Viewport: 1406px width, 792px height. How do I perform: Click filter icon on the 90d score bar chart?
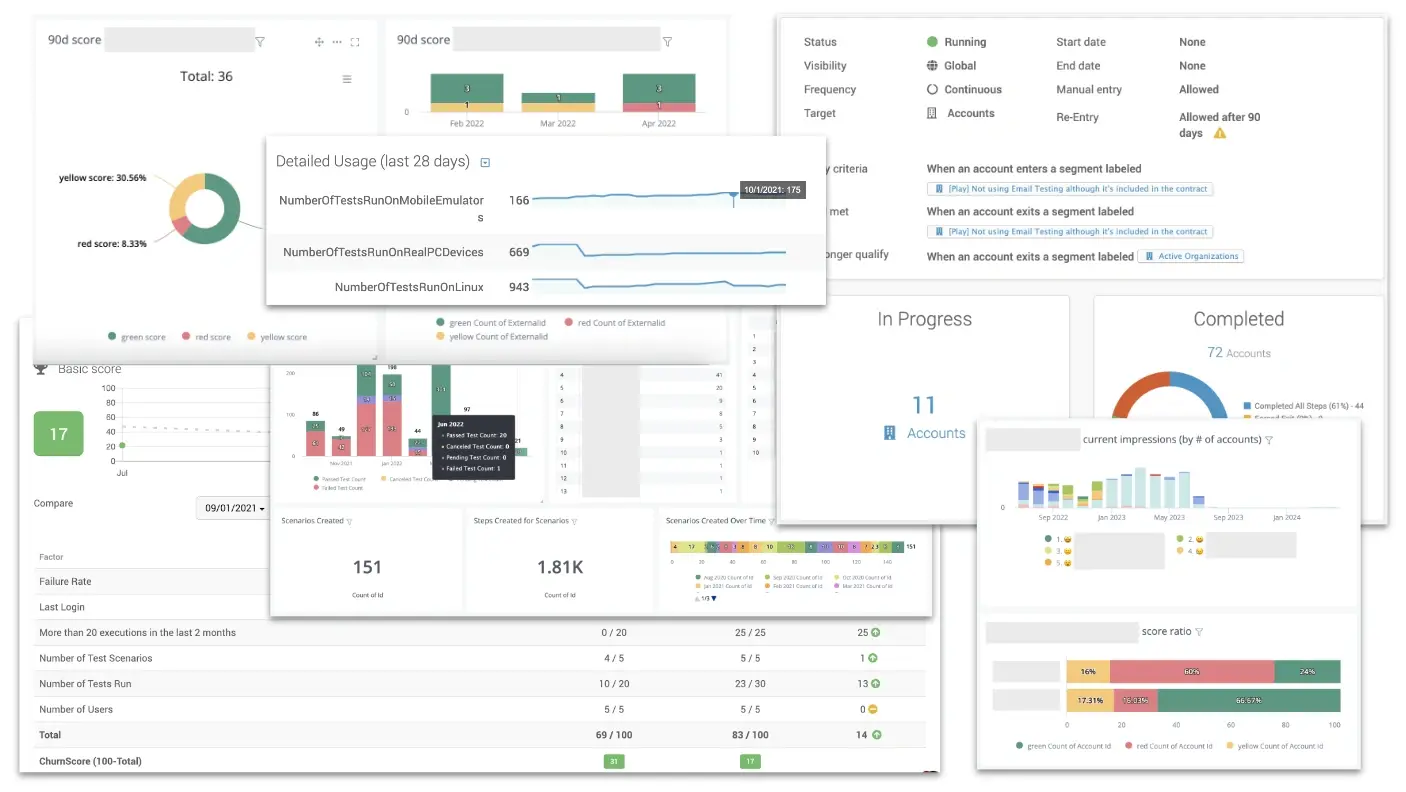click(667, 42)
